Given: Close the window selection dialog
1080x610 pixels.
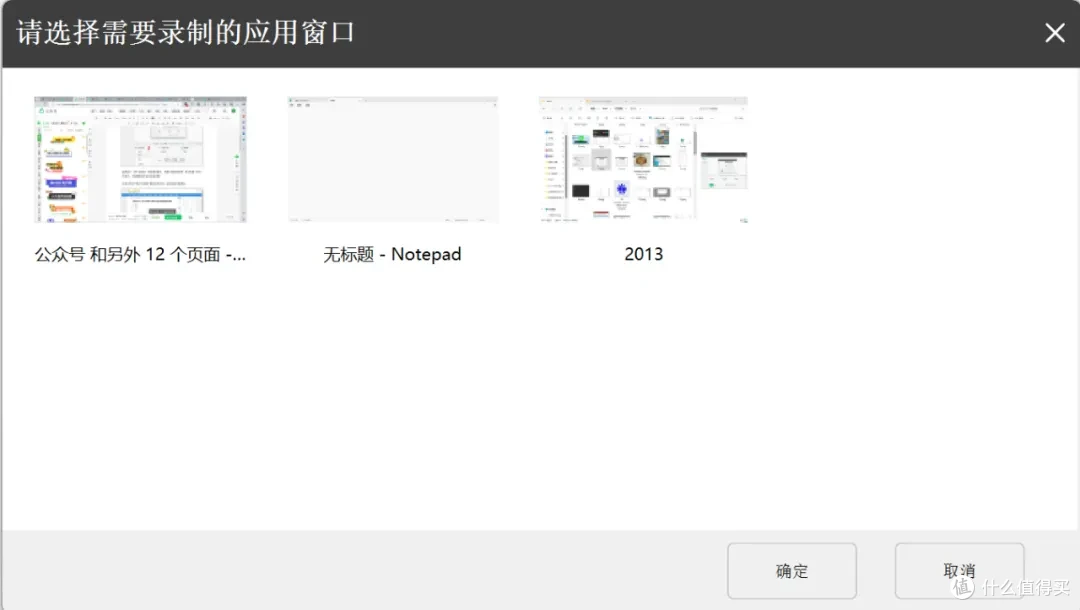Looking at the screenshot, I should (x=1055, y=32).
